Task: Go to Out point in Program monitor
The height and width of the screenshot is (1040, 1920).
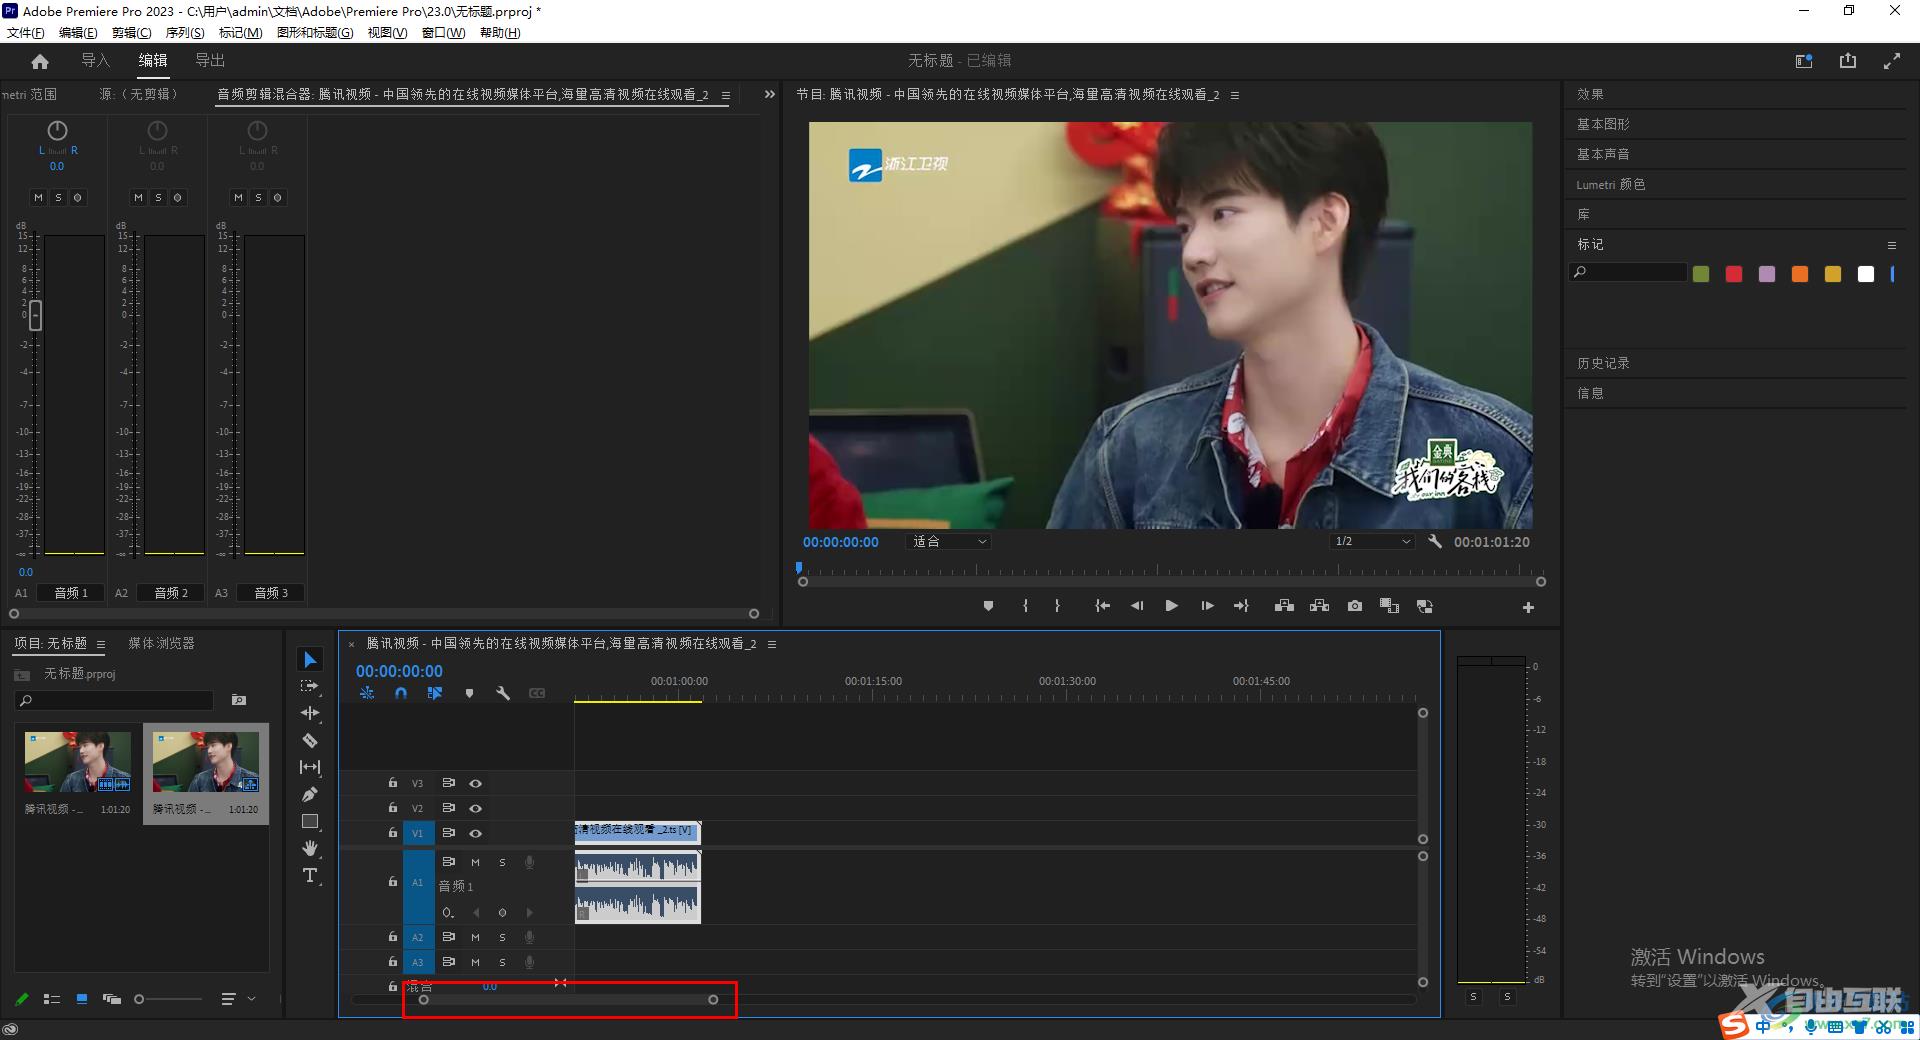Action: coord(1241,606)
